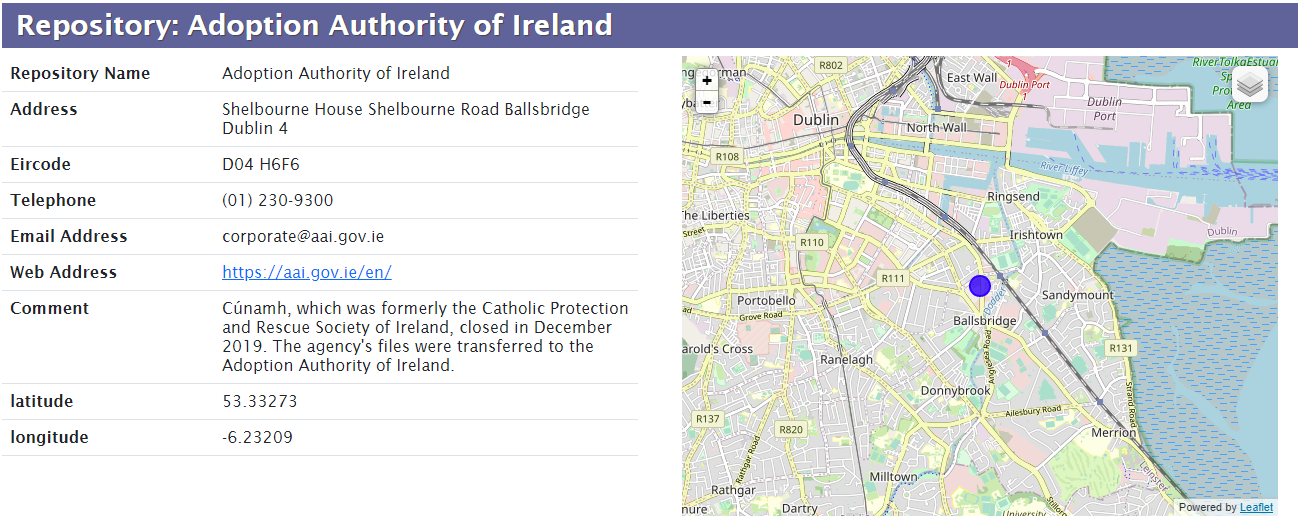Click the R111 road shield
Viewport: 1303px width, 529px height.
click(x=893, y=278)
